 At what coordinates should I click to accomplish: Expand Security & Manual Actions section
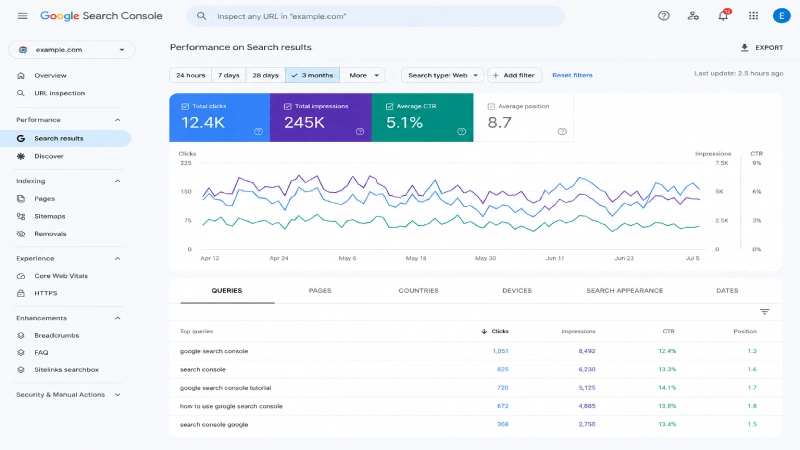click(117, 395)
